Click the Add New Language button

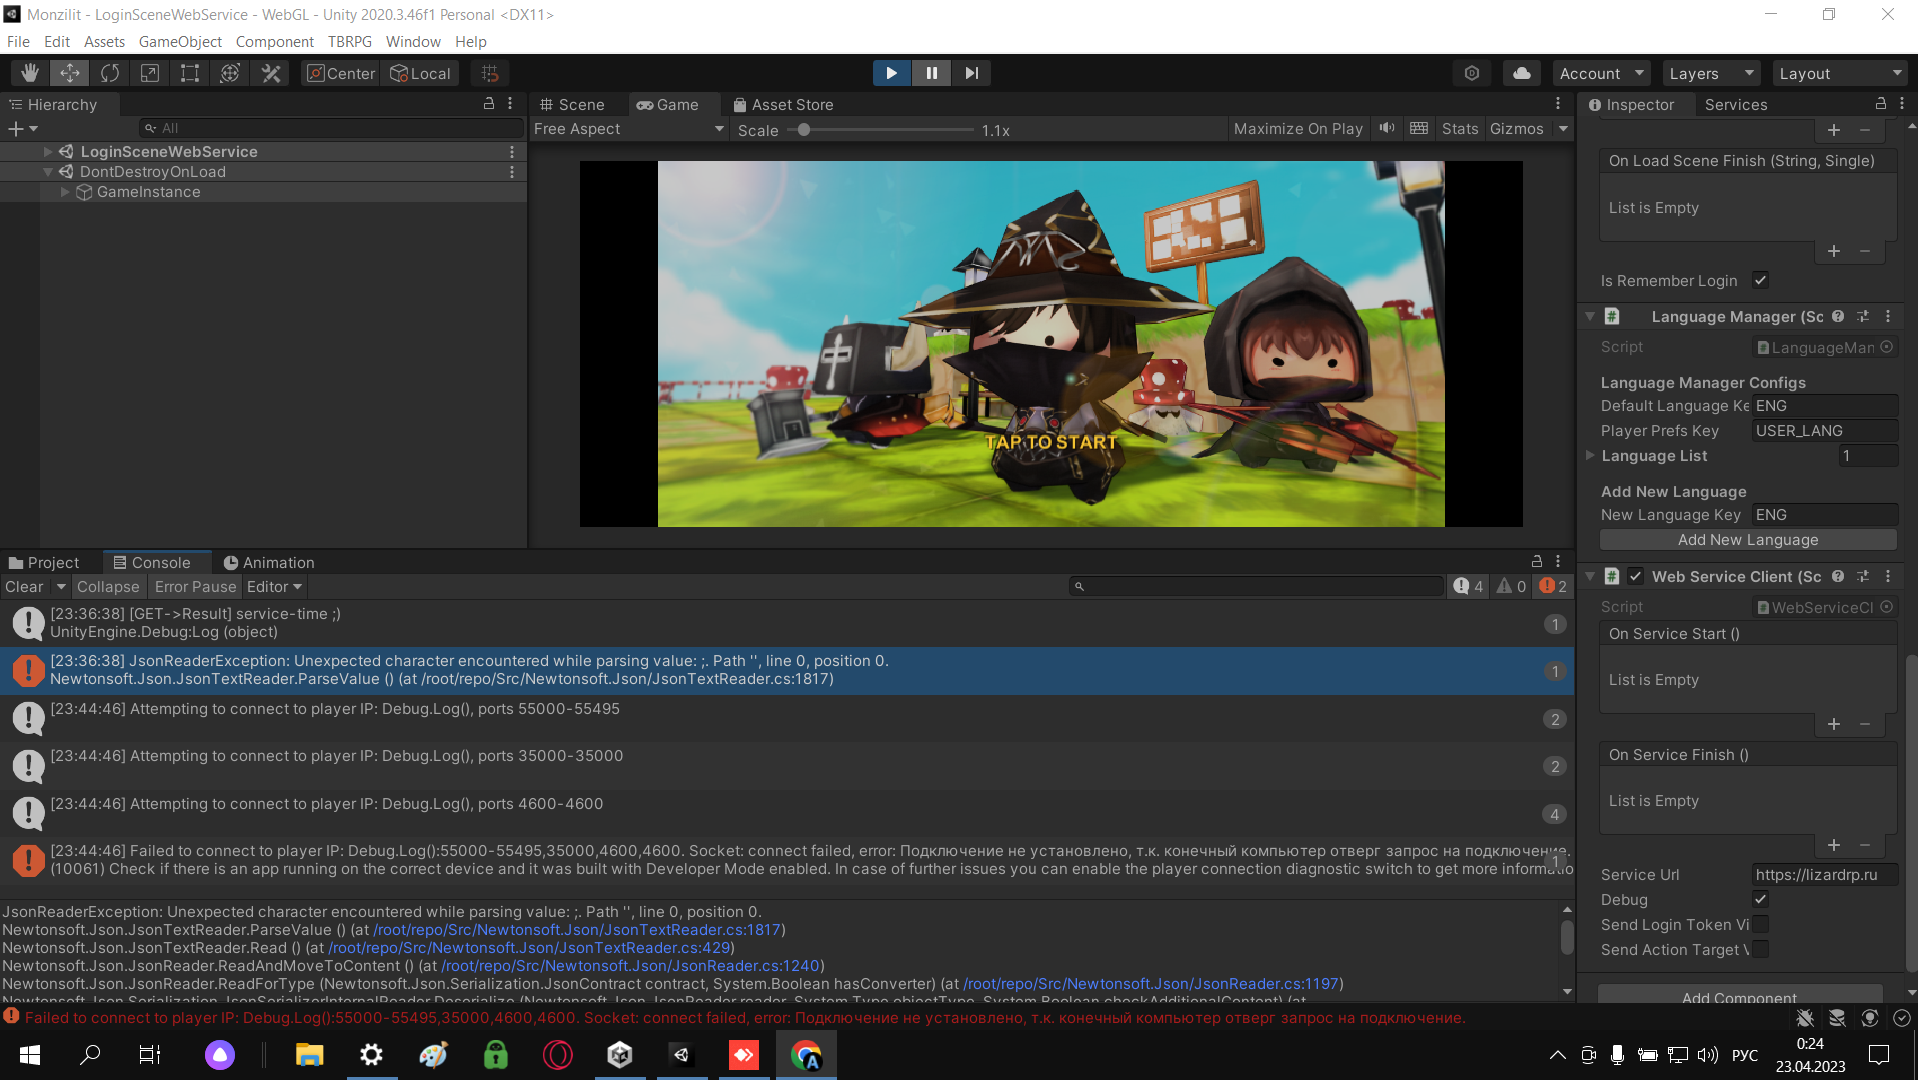[x=1746, y=539]
